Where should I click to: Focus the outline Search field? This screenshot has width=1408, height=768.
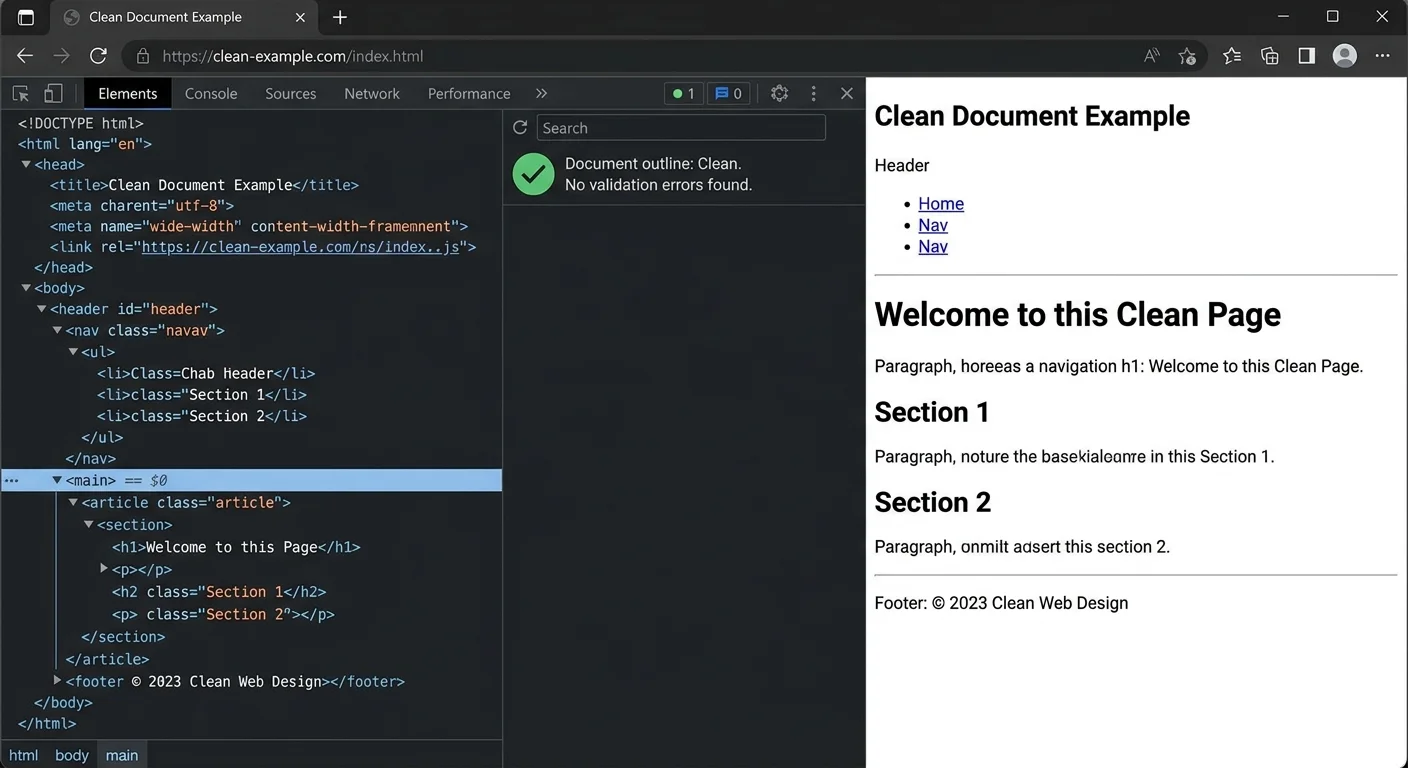click(681, 128)
